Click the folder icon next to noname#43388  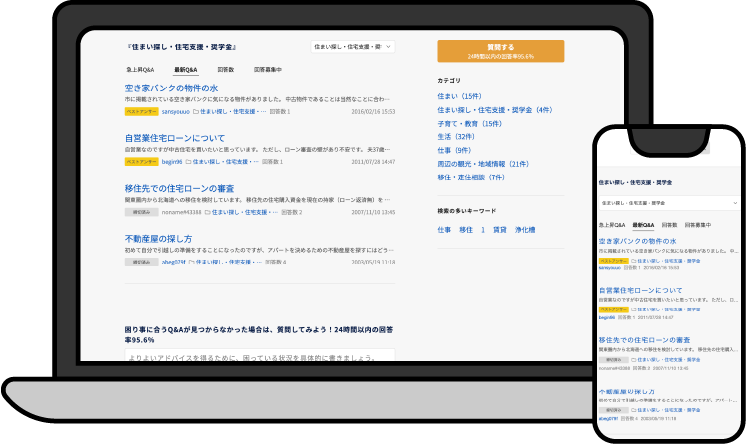(x=209, y=212)
